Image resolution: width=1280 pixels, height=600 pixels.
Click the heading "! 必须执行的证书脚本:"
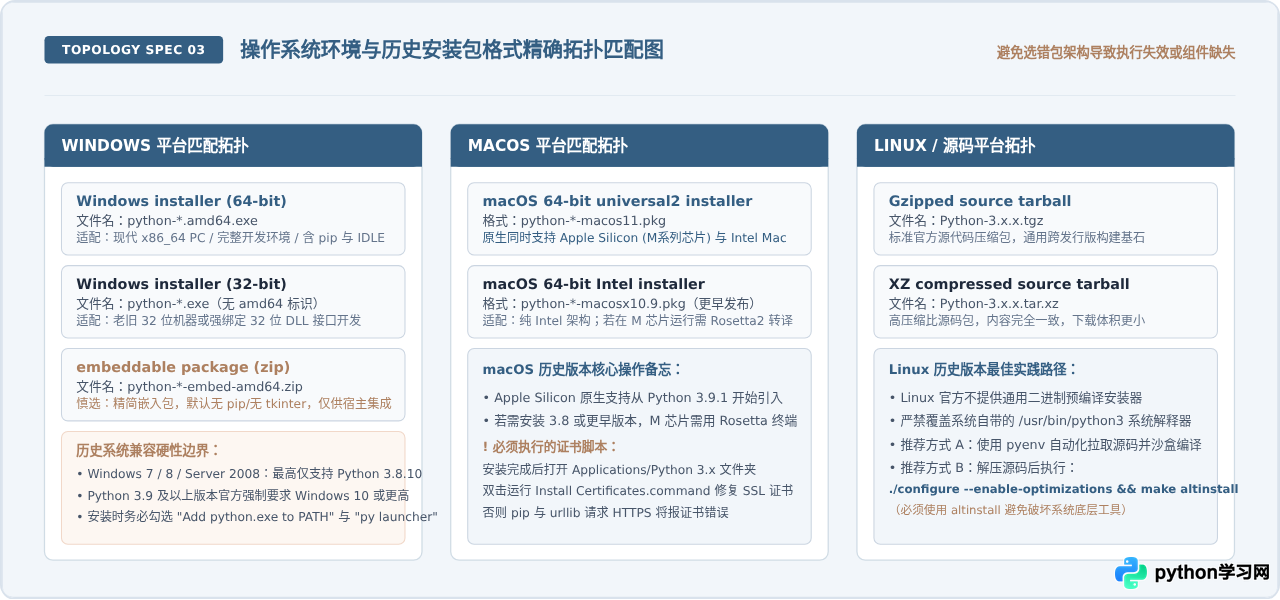[x=550, y=447]
